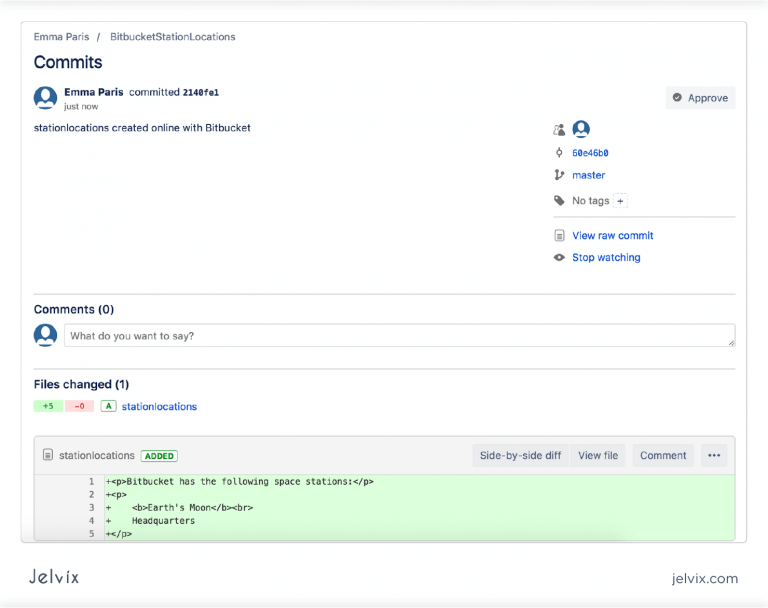Click the branch icon beside master
768x608 pixels.
click(x=559, y=175)
